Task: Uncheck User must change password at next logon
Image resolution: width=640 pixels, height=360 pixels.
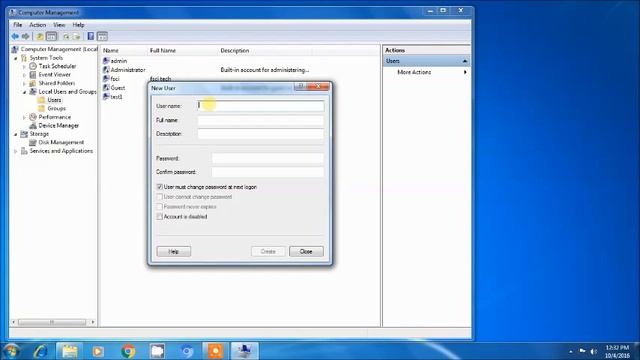Action: (x=160, y=187)
